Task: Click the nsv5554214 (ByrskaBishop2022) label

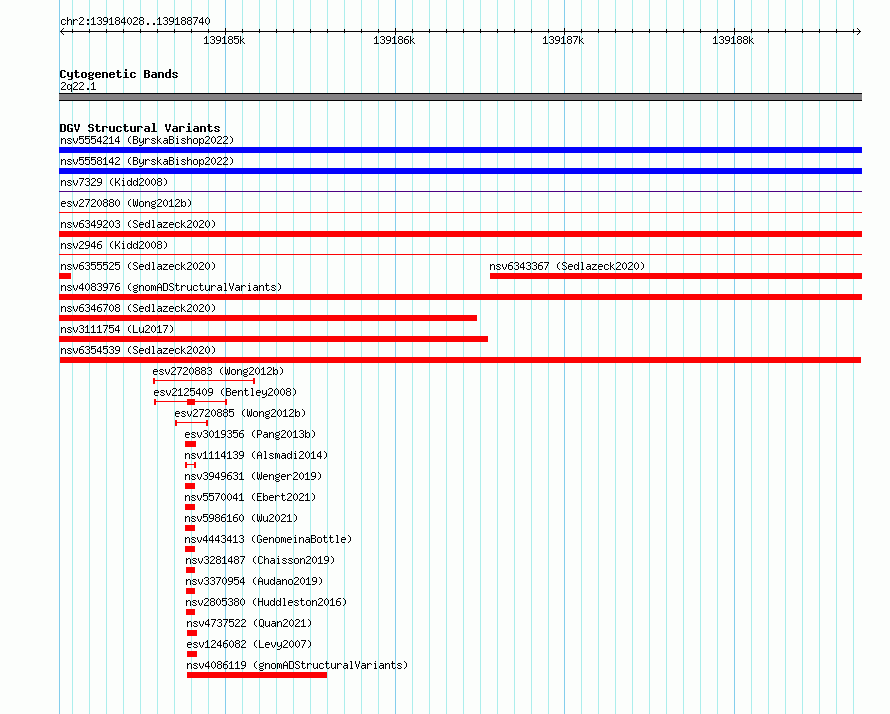Action: [147, 140]
